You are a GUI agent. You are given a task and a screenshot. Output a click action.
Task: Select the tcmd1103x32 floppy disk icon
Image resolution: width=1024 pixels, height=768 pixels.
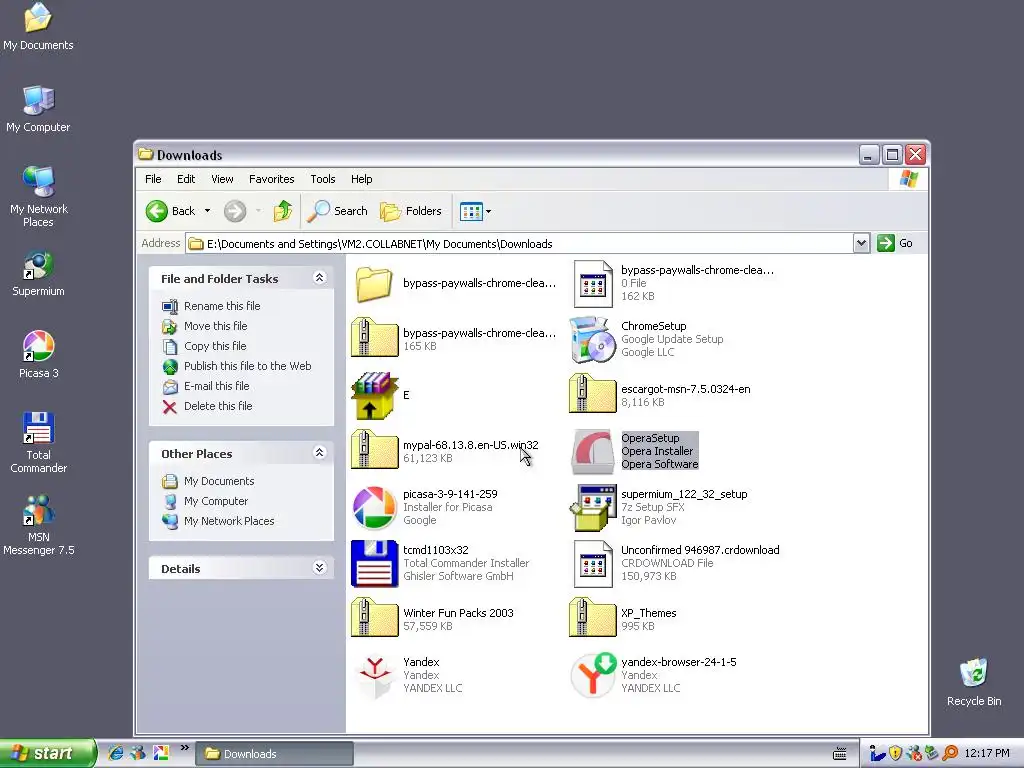pos(374,564)
